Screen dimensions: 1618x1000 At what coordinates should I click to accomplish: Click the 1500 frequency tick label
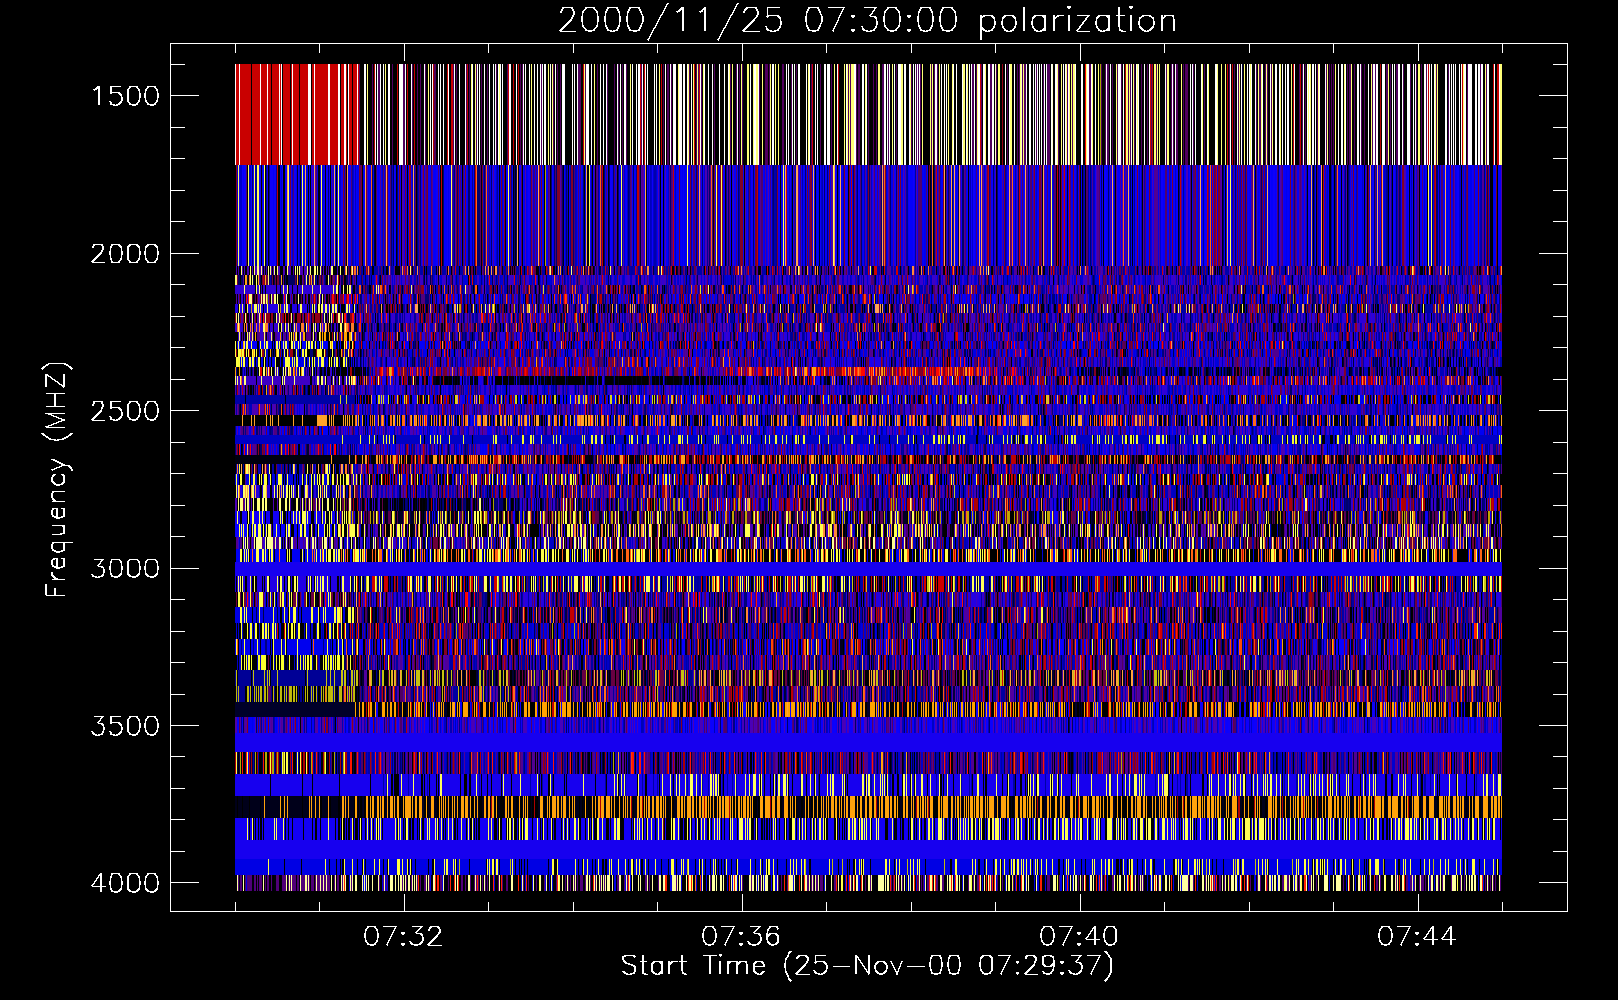[125, 96]
